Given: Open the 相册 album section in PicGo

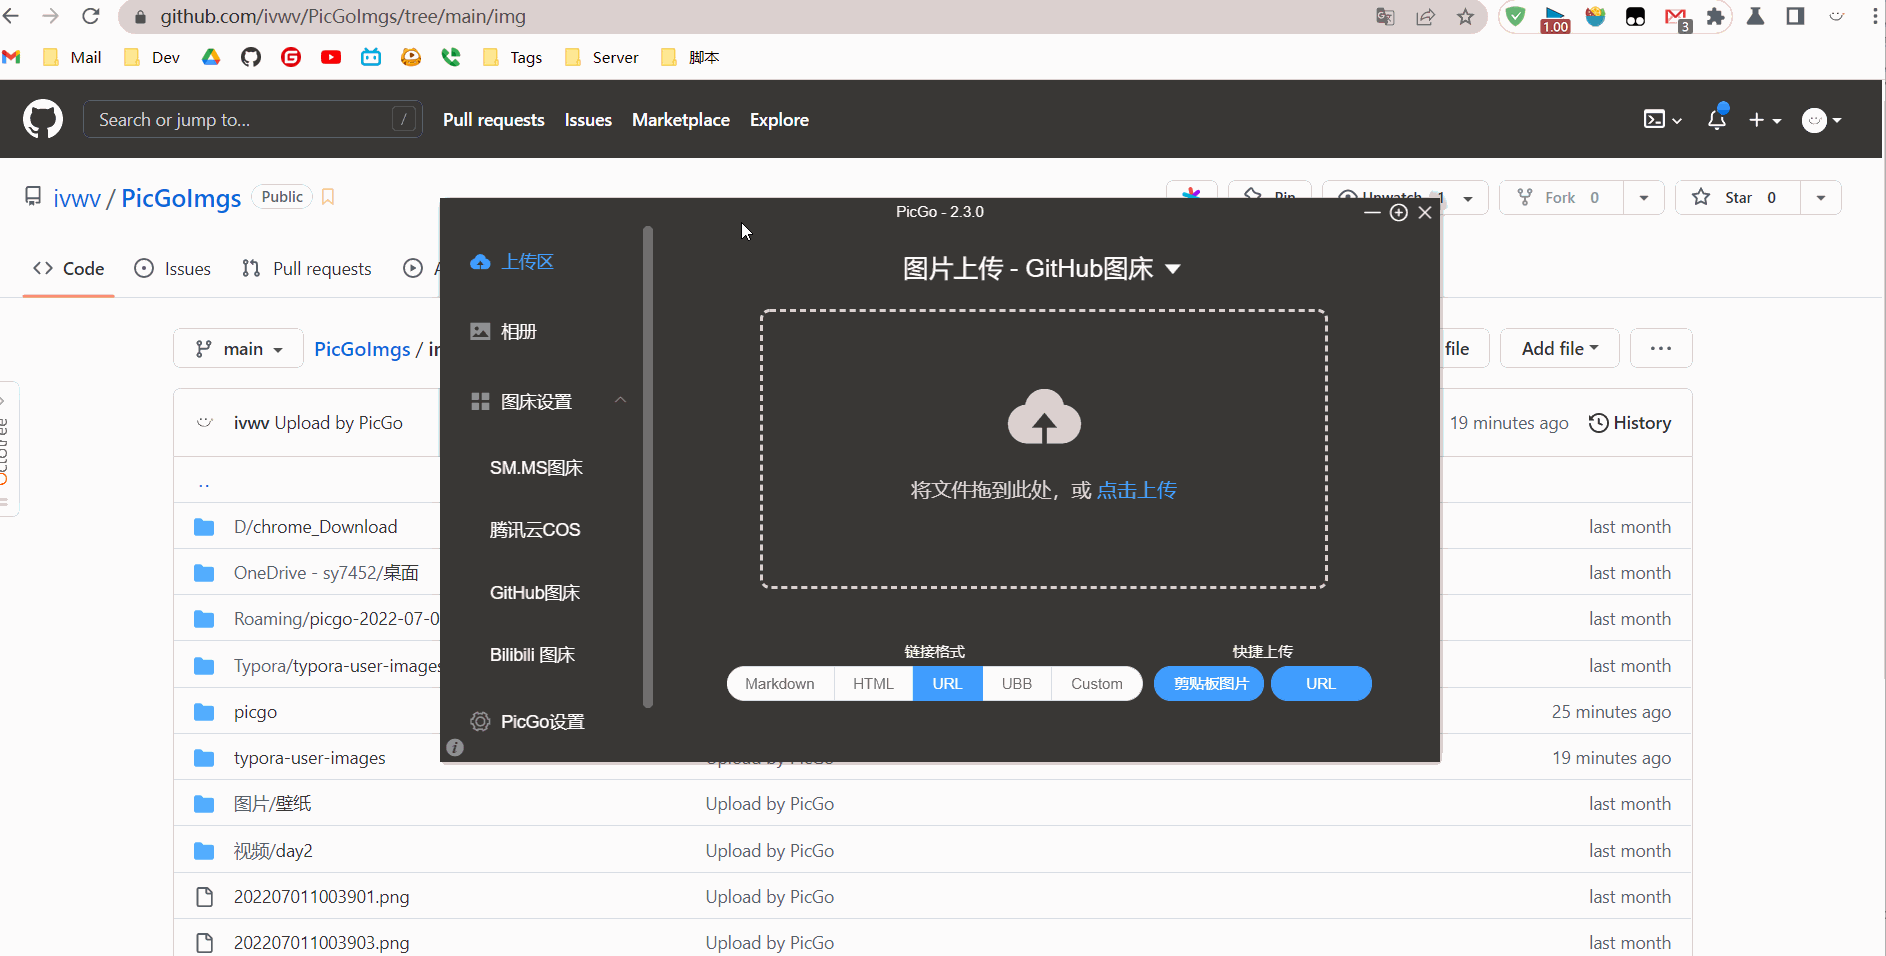Looking at the screenshot, I should [x=504, y=332].
